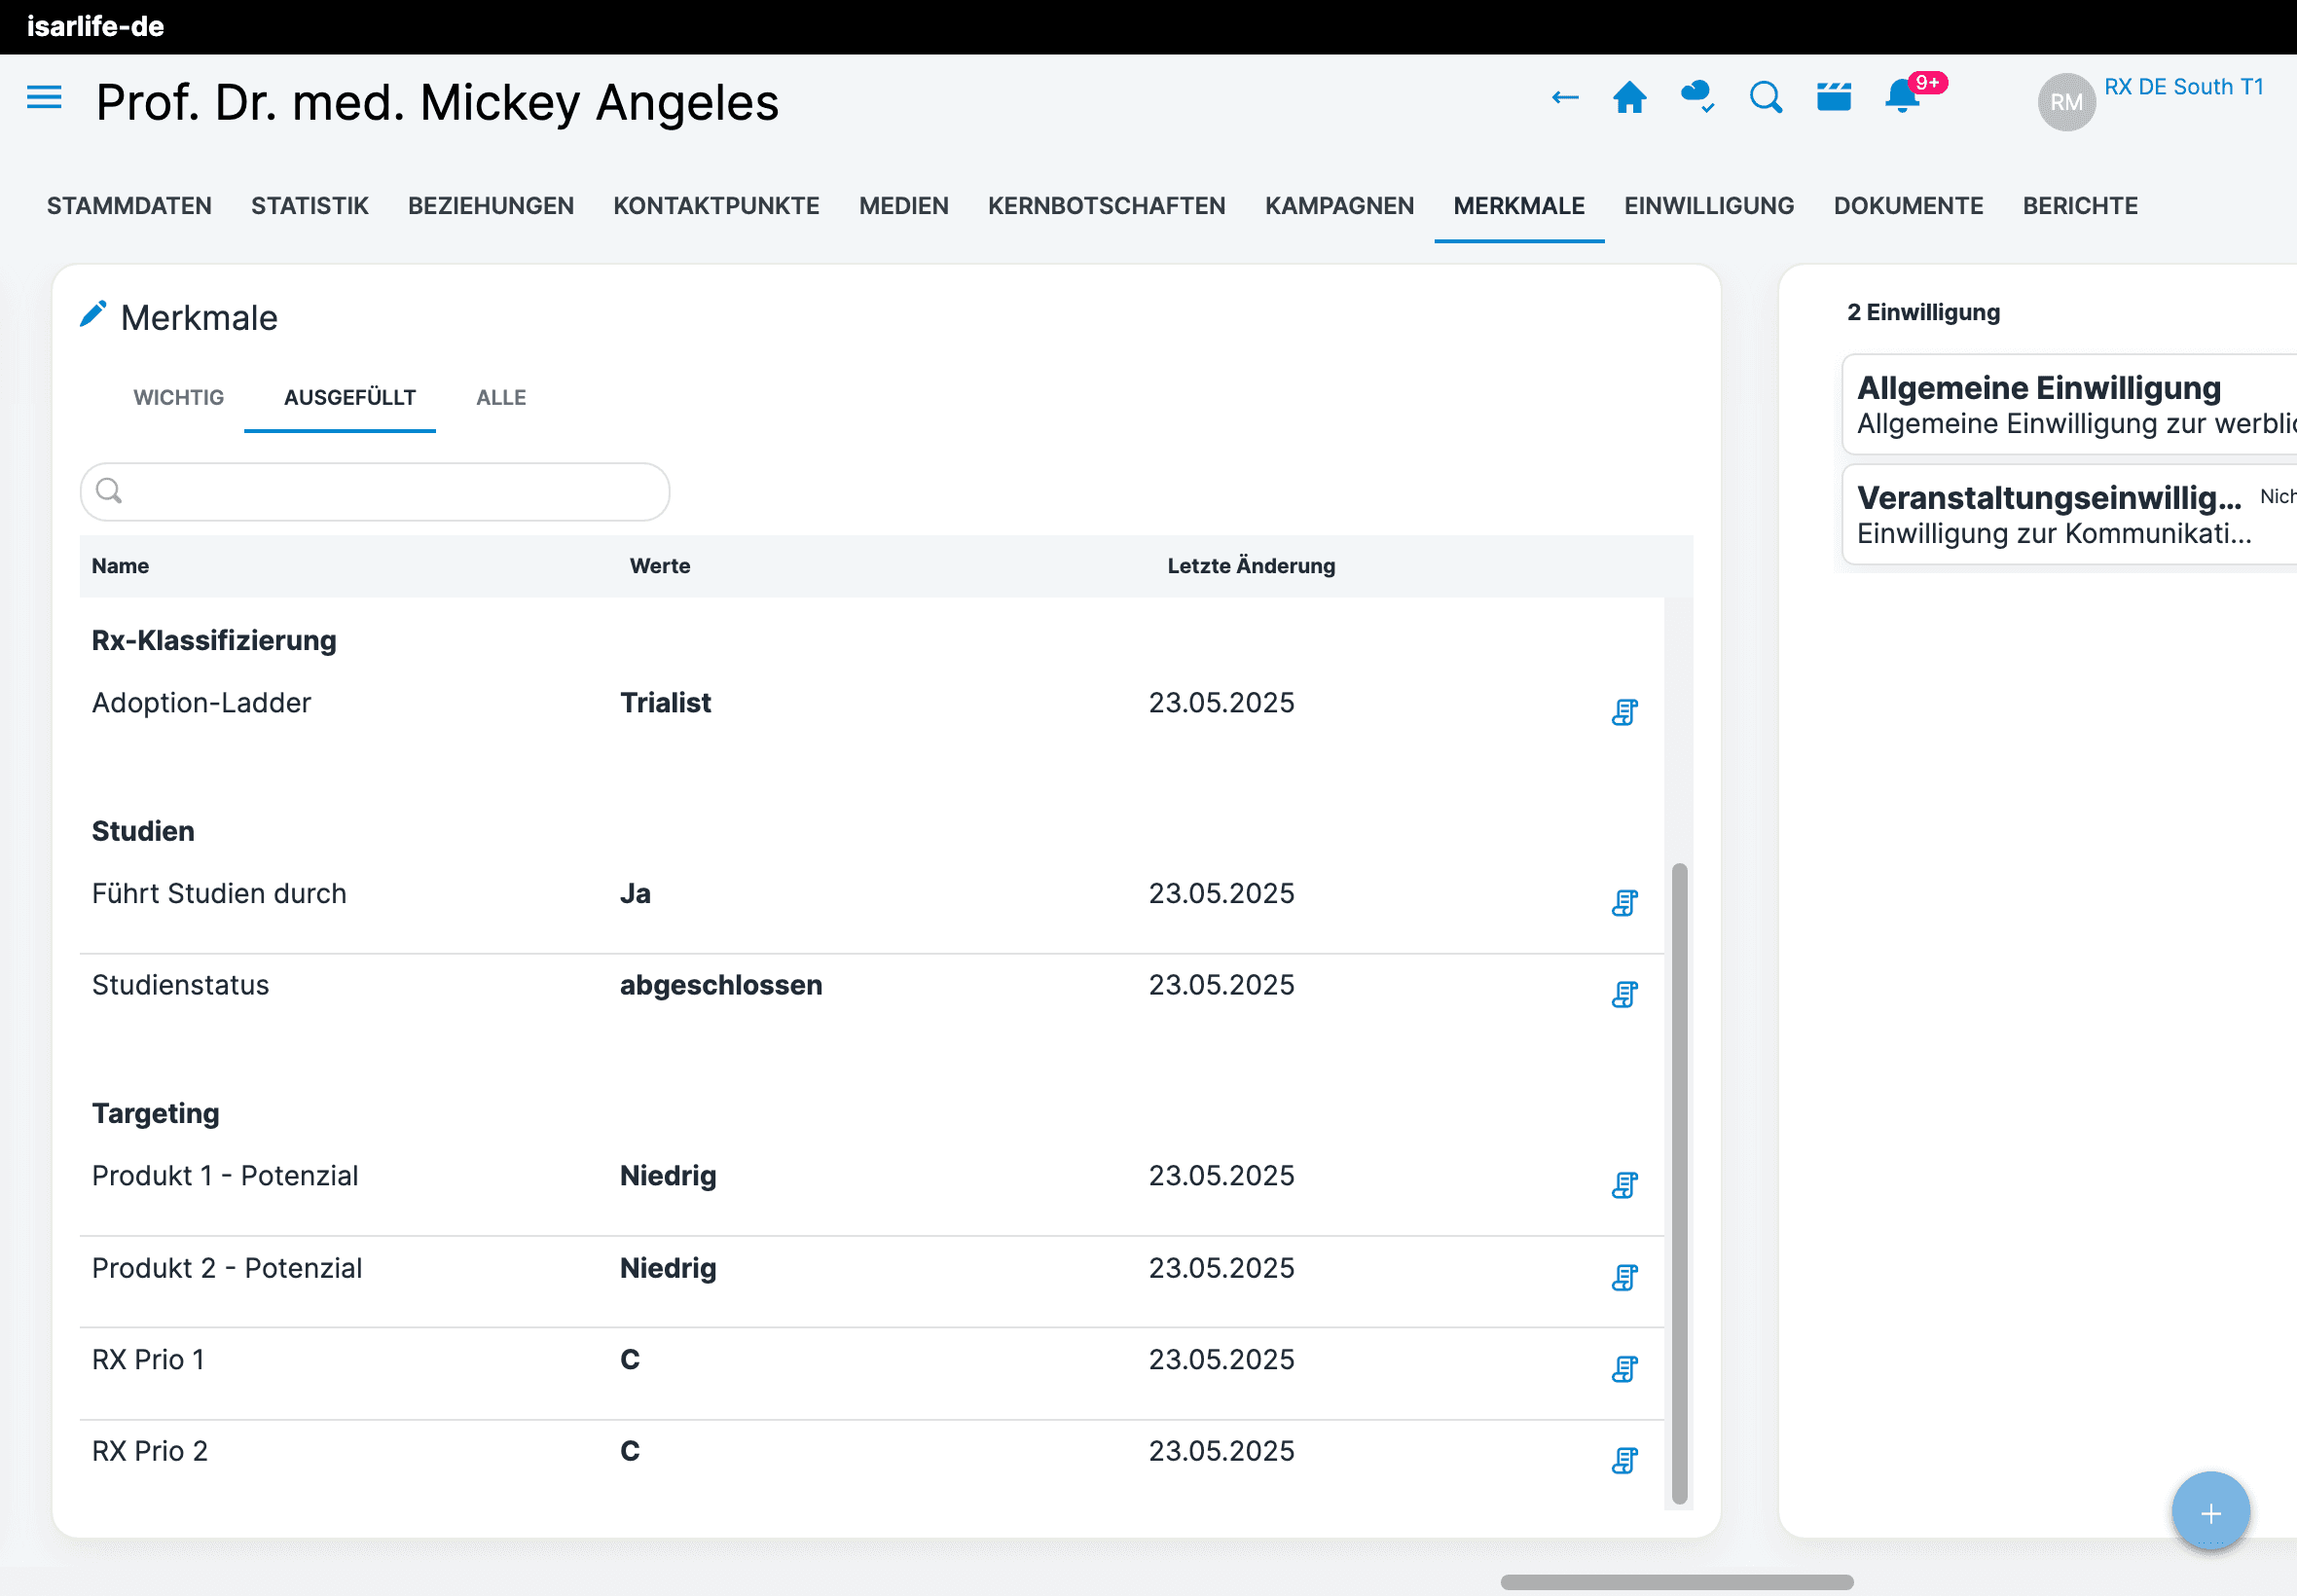Open history icon for Adoption-Ladder row

(1625, 713)
